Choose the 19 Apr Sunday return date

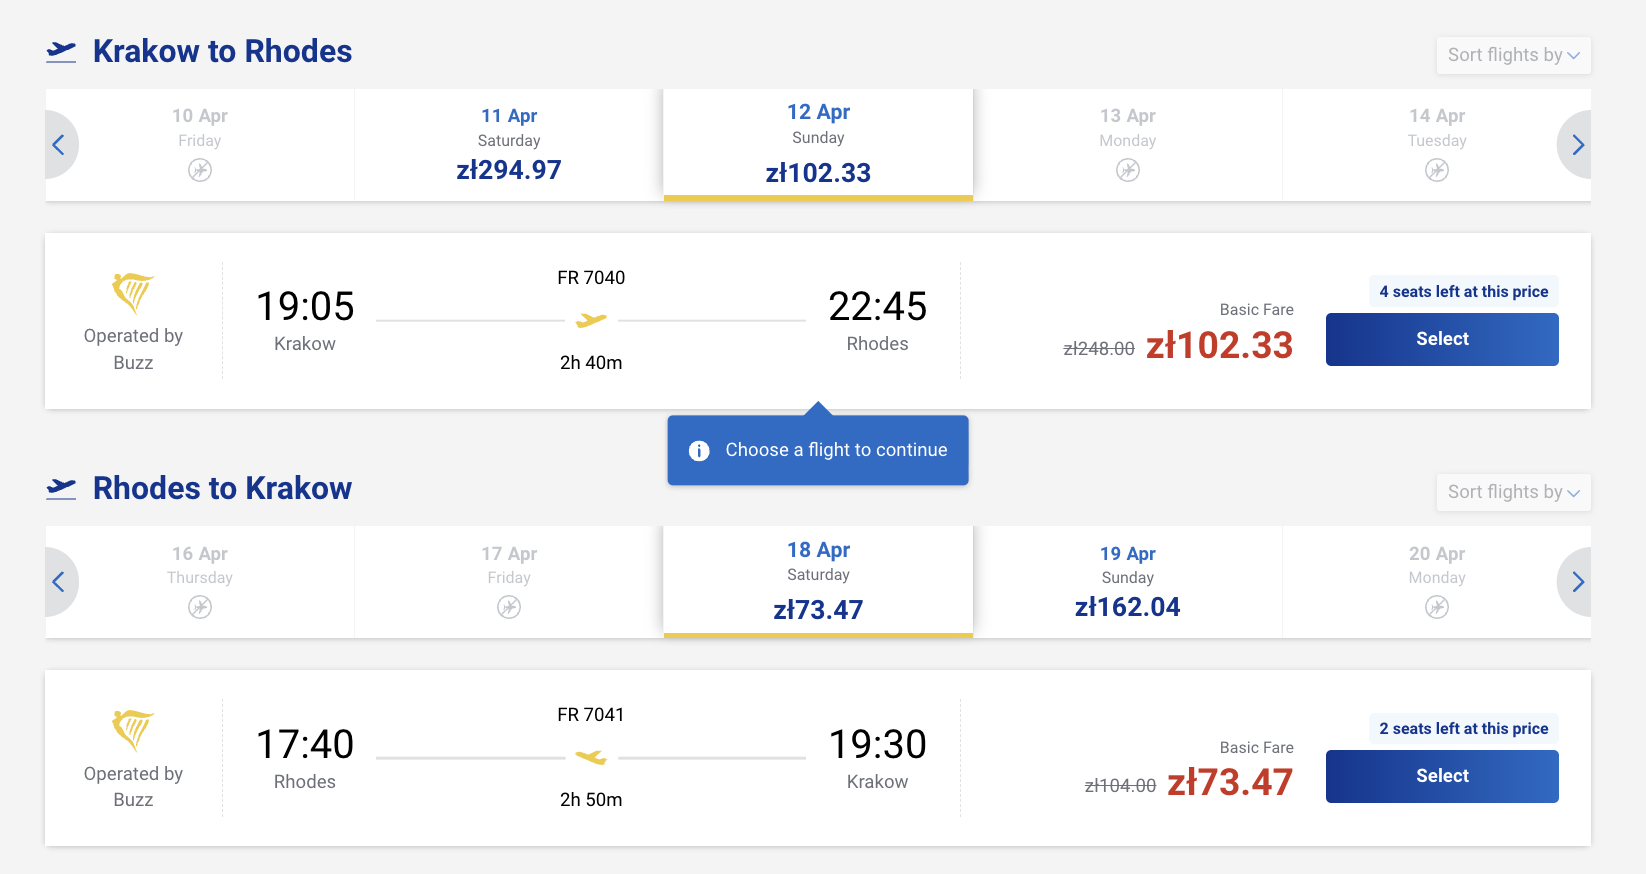coord(1127,582)
